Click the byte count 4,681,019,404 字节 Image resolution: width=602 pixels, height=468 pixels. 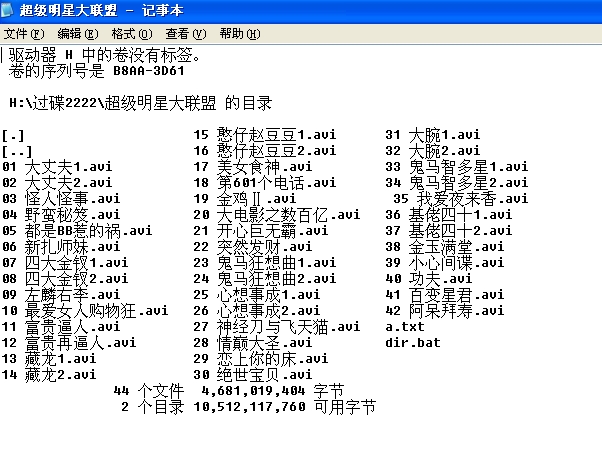pos(273,391)
